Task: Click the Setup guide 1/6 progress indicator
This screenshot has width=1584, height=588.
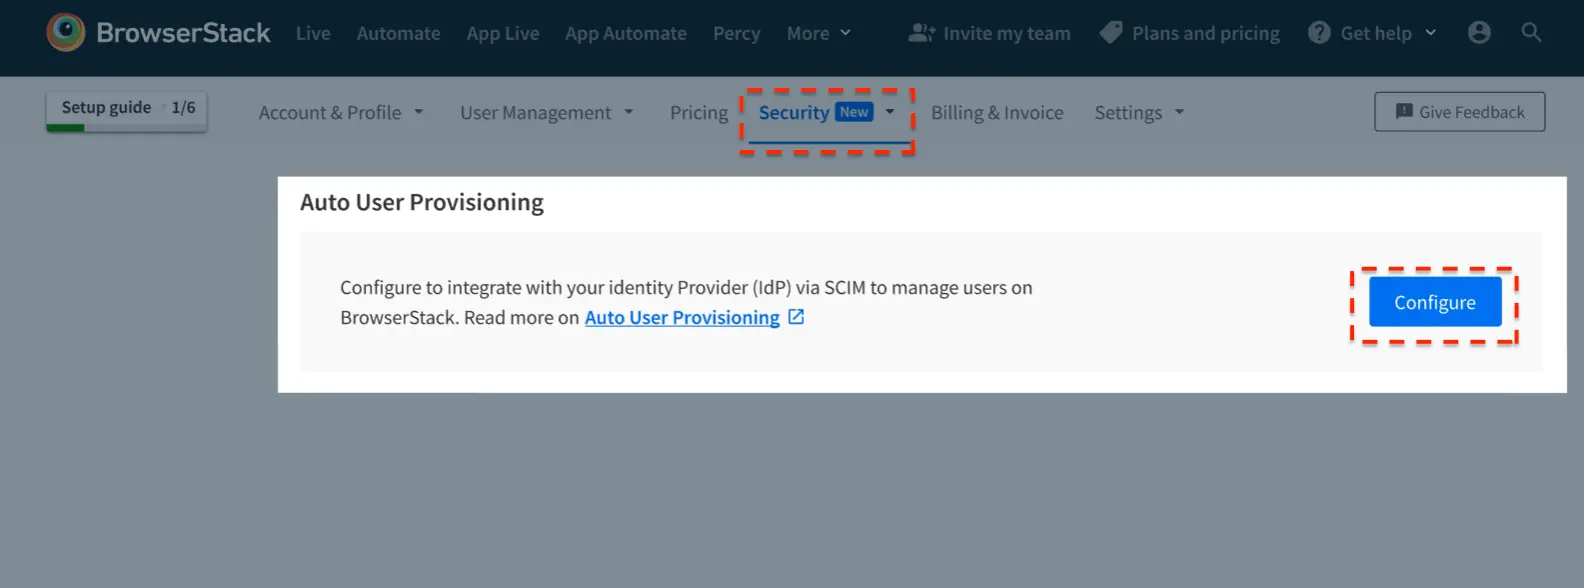Action: [x=127, y=108]
